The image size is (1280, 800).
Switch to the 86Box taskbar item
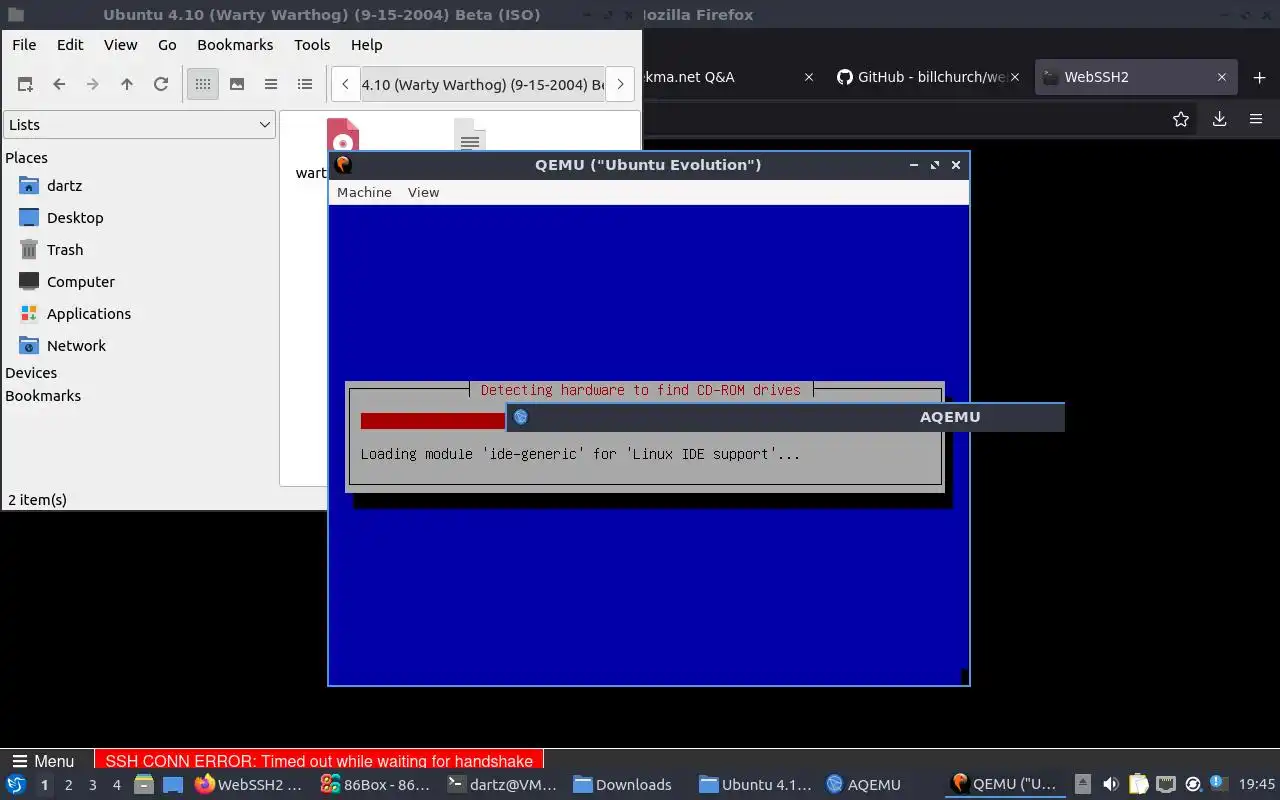(376, 785)
